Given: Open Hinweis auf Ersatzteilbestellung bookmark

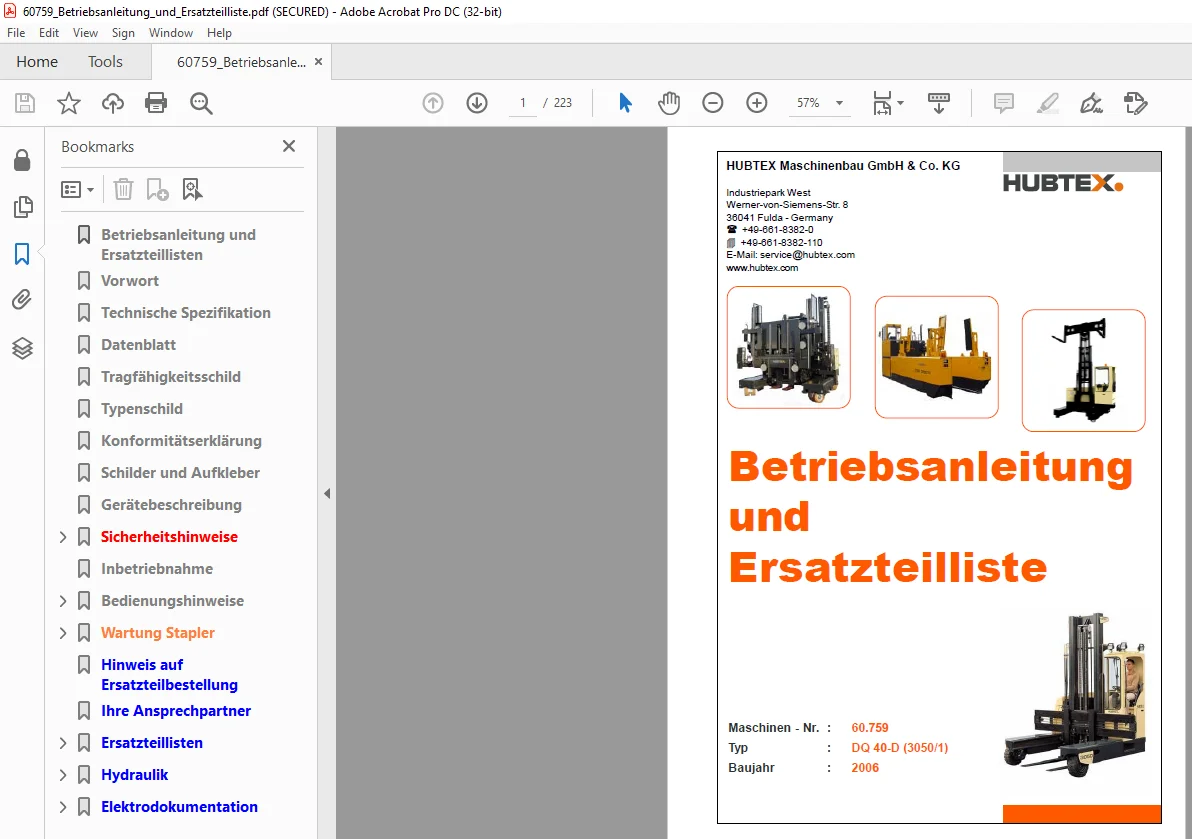Looking at the screenshot, I should [169, 675].
